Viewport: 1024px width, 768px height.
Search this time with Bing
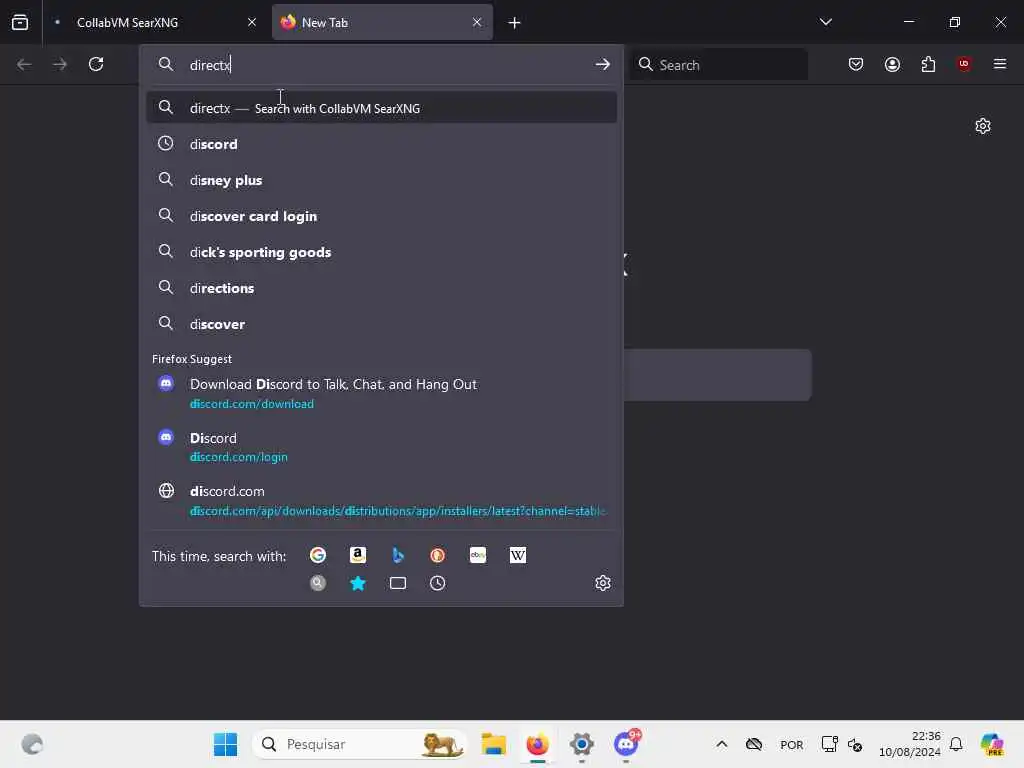click(398, 555)
